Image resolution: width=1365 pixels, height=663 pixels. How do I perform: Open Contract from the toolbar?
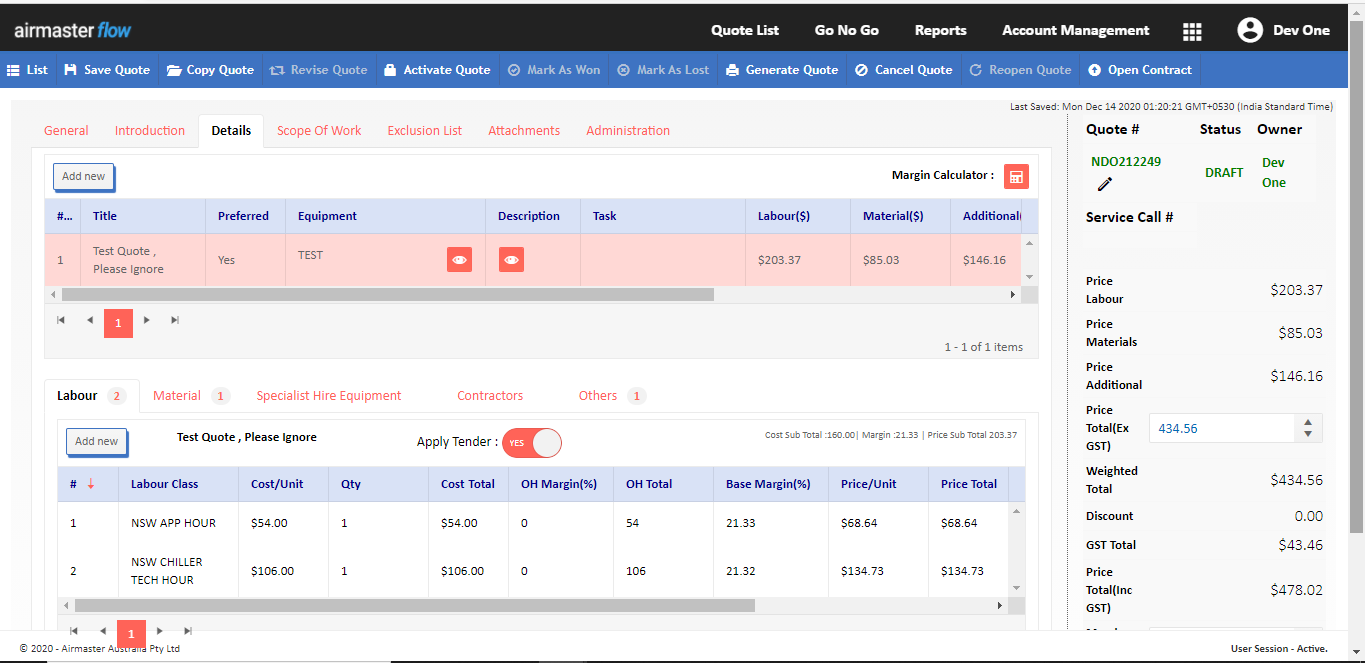click(1139, 70)
